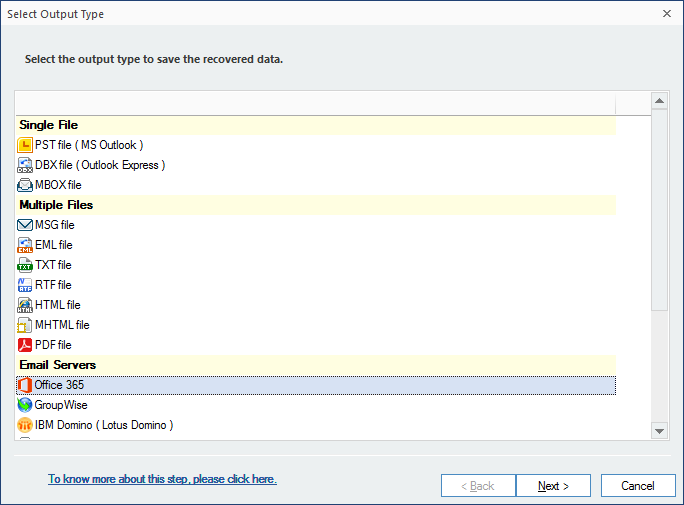
Task: Pick EML file from the list
Action: pos(316,245)
